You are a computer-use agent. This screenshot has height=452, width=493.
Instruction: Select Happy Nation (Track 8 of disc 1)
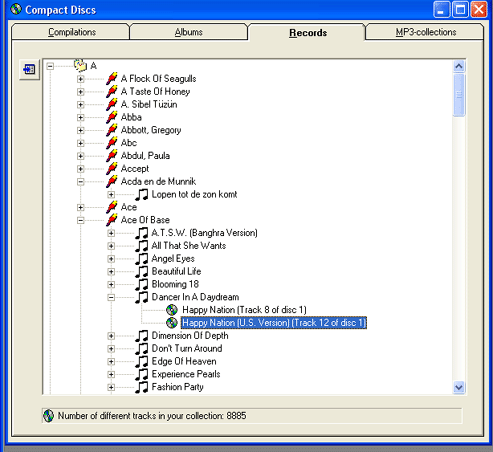point(244,310)
